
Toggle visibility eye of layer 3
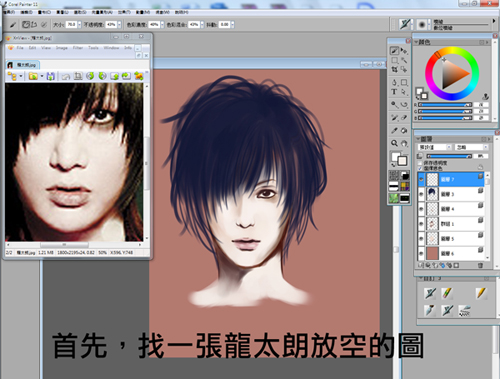421,194
